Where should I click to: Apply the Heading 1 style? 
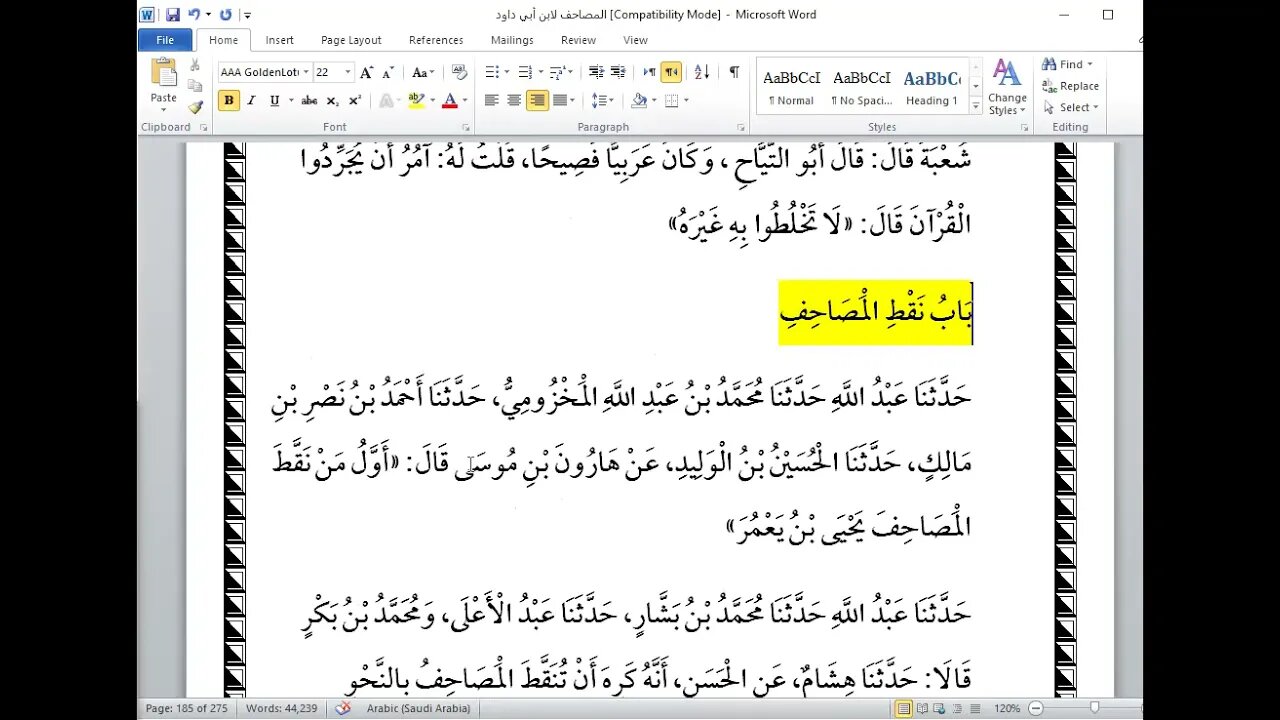click(931, 86)
